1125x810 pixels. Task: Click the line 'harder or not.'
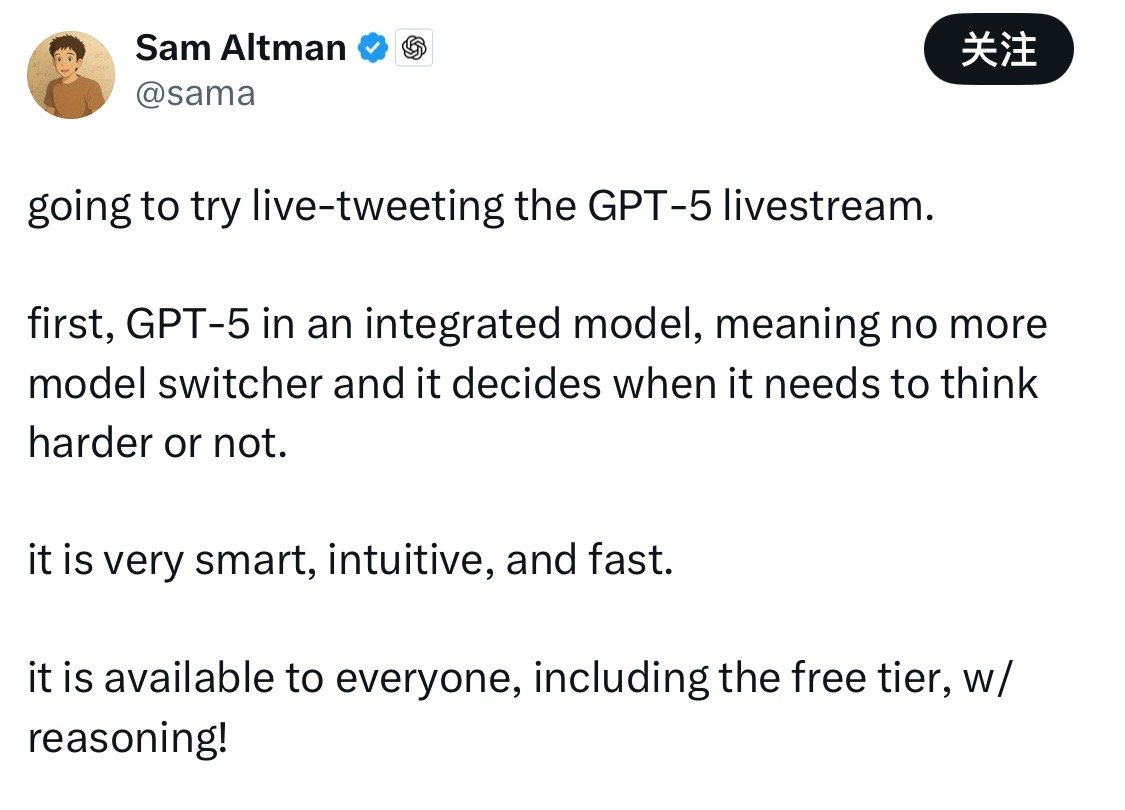click(x=157, y=443)
